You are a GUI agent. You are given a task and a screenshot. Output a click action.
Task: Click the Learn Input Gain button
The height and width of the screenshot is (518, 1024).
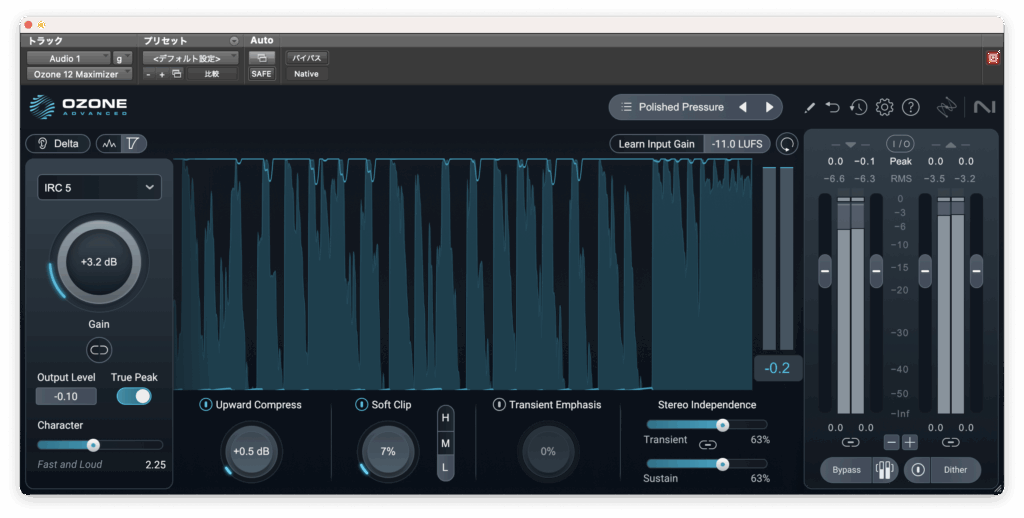[656, 144]
